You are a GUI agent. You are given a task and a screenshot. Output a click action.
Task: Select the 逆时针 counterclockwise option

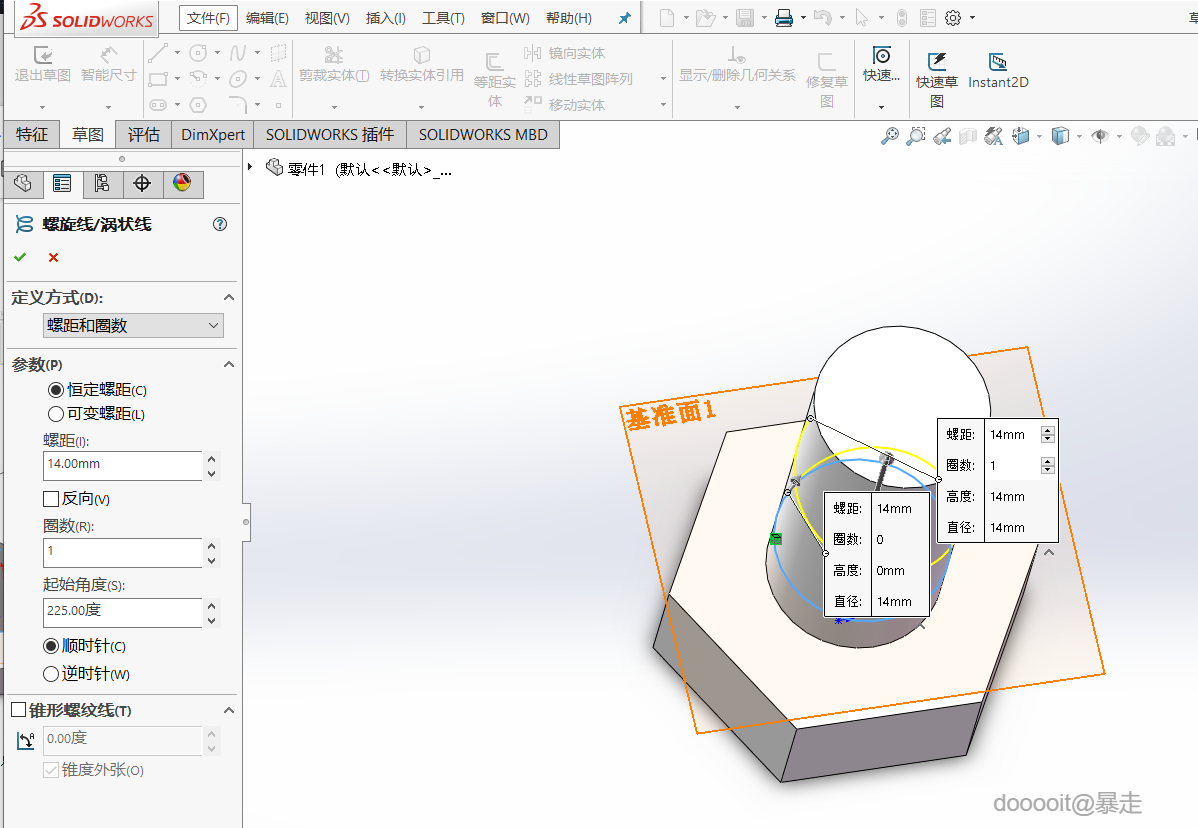click(x=52, y=674)
